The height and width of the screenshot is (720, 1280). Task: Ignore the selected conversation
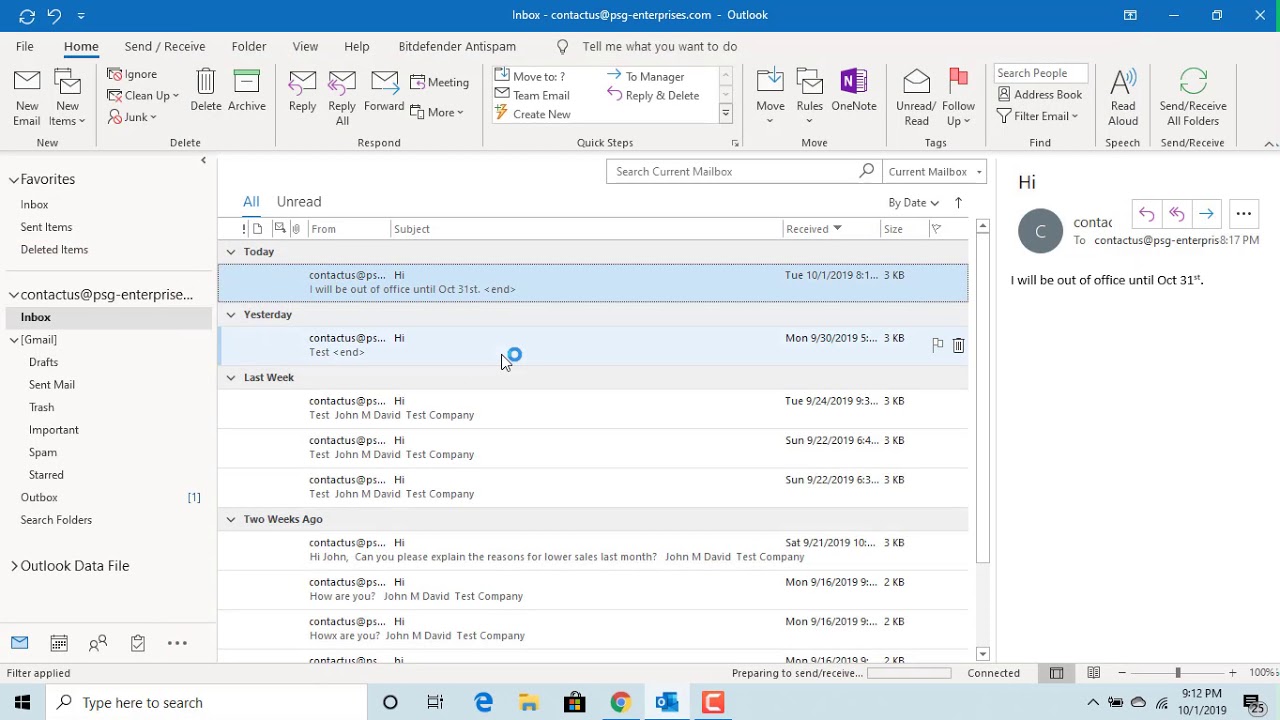click(x=132, y=74)
